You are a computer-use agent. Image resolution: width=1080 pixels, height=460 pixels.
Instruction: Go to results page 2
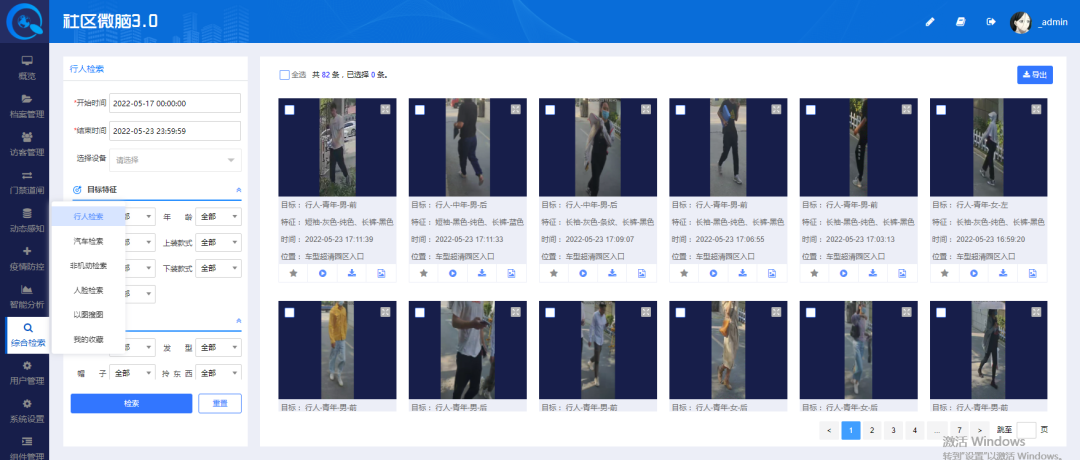tap(872, 430)
